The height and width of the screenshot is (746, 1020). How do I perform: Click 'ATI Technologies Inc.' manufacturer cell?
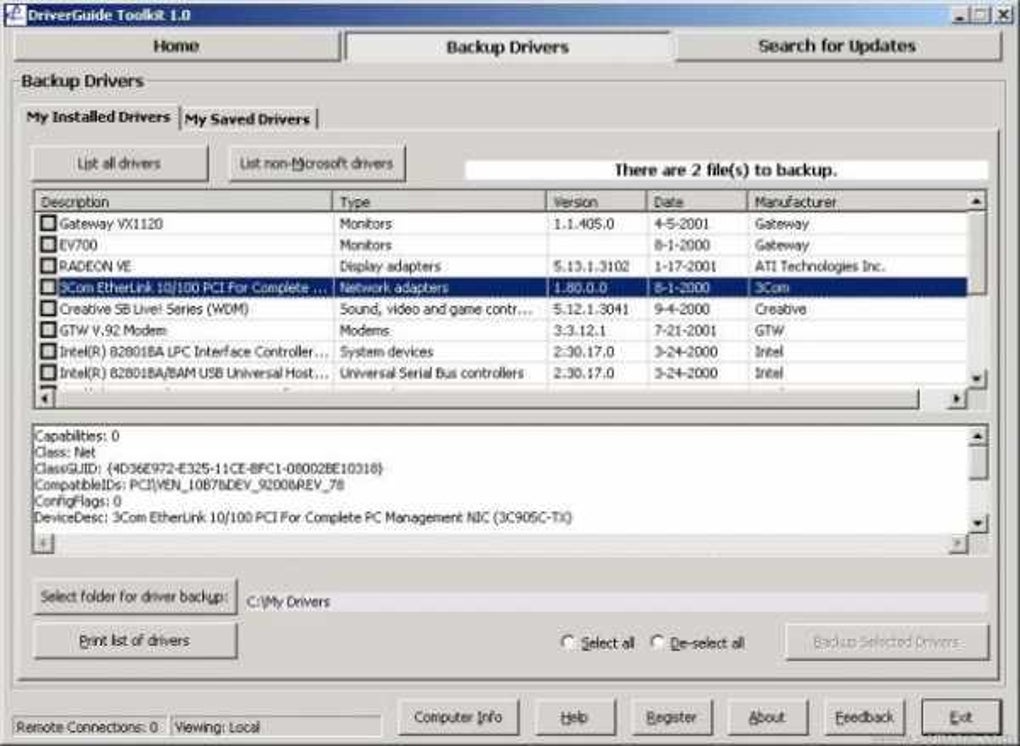click(x=820, y=266)
